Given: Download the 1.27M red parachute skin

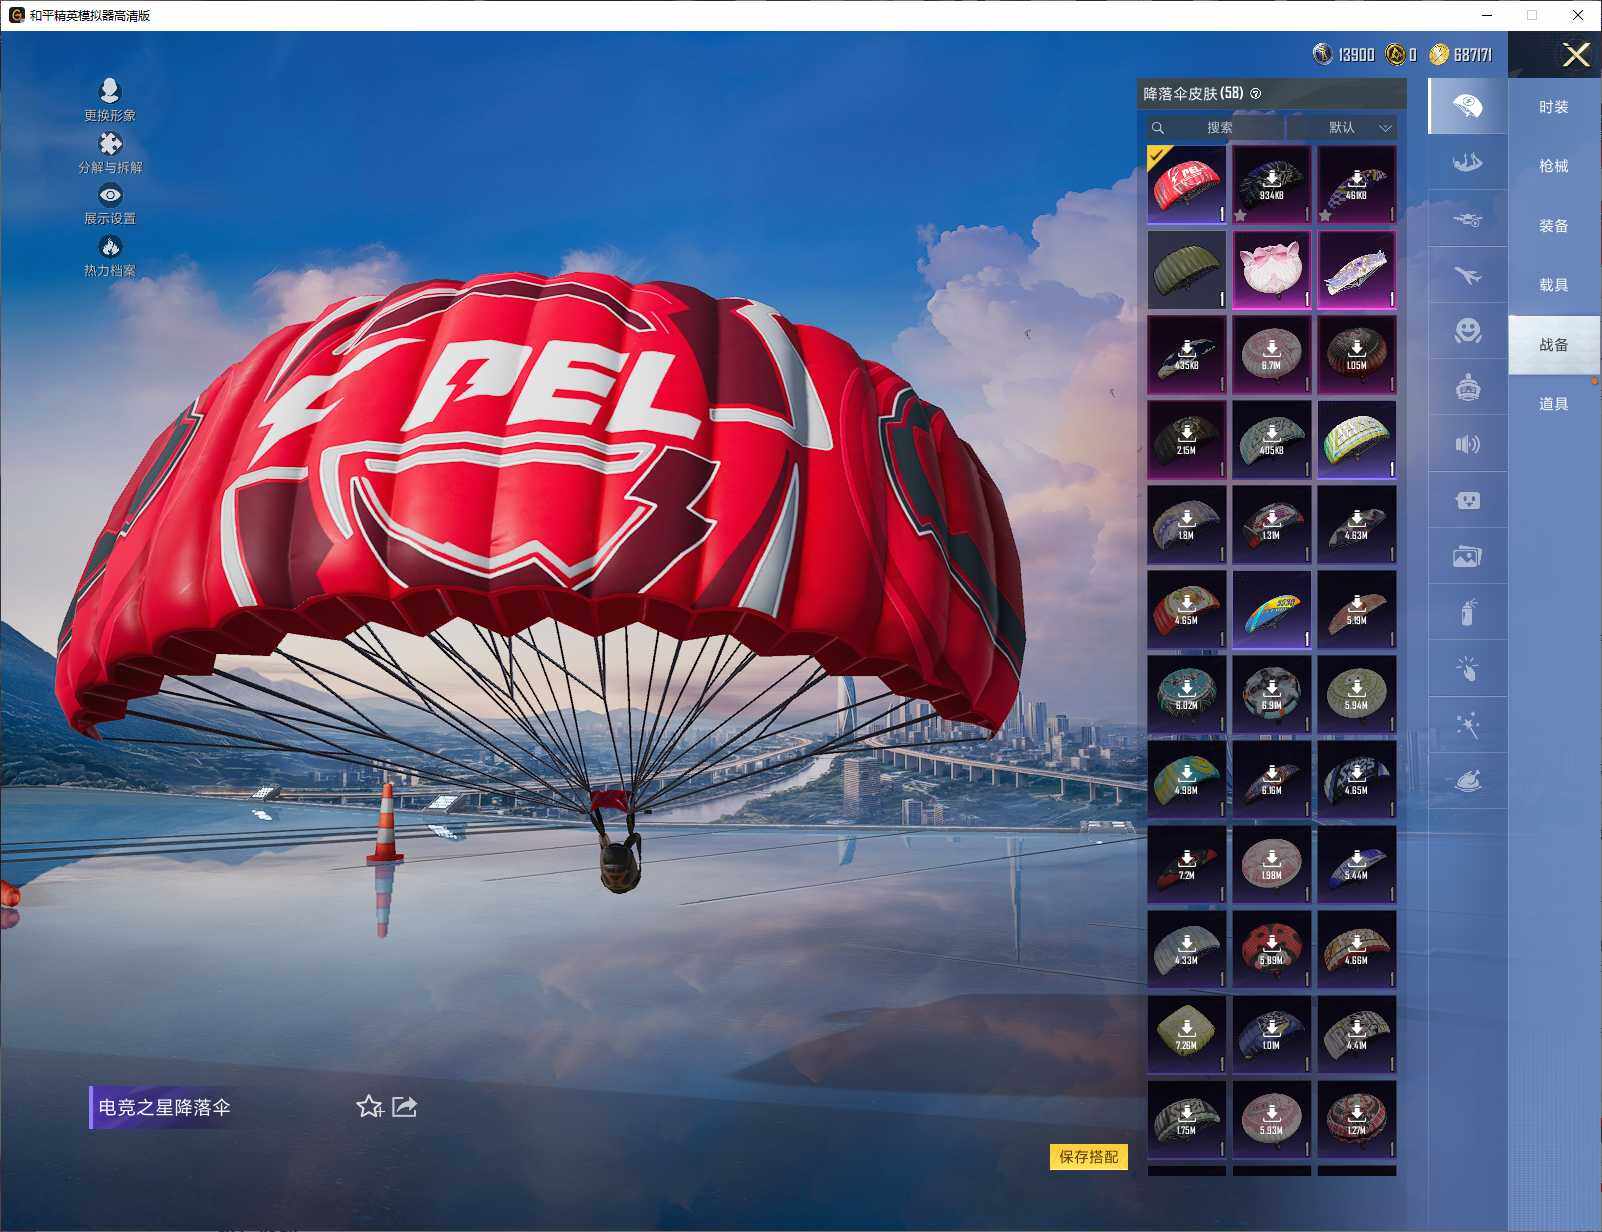Looking at the screenshot, I should pyautogui.click(x=1357, y=1120).
